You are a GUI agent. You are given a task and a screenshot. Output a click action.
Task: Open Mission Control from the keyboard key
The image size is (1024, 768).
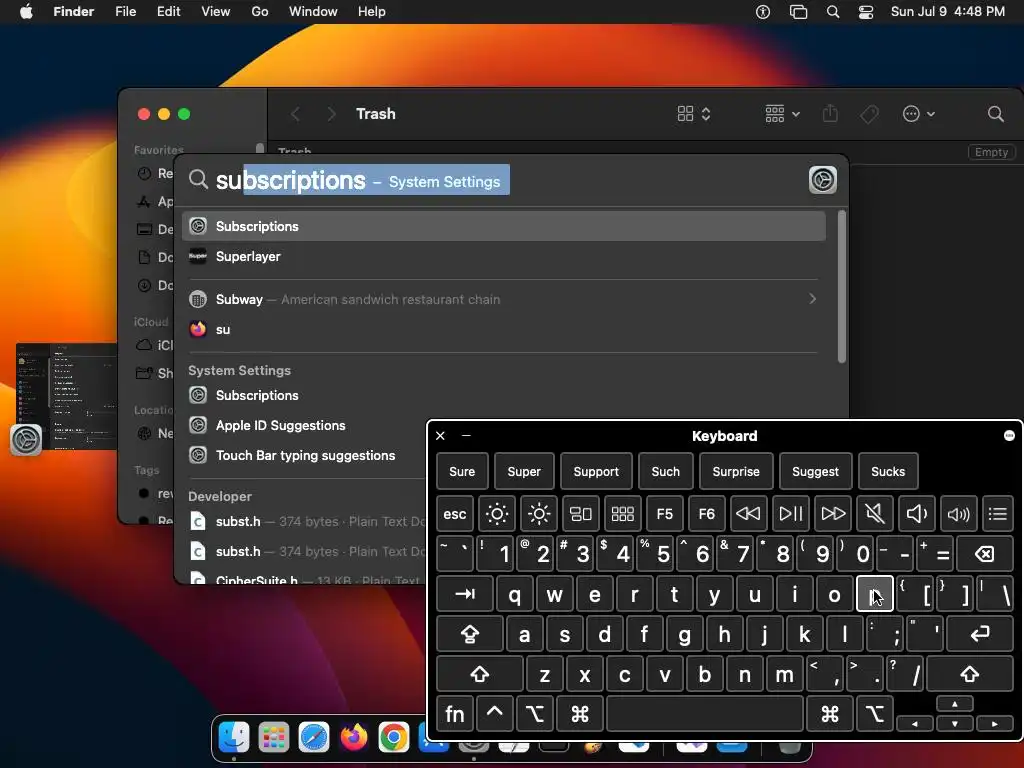[581, 514]
